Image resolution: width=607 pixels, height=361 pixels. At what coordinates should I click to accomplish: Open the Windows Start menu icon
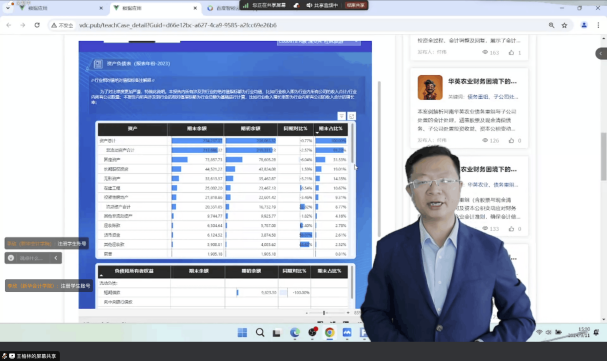(242, 332)
